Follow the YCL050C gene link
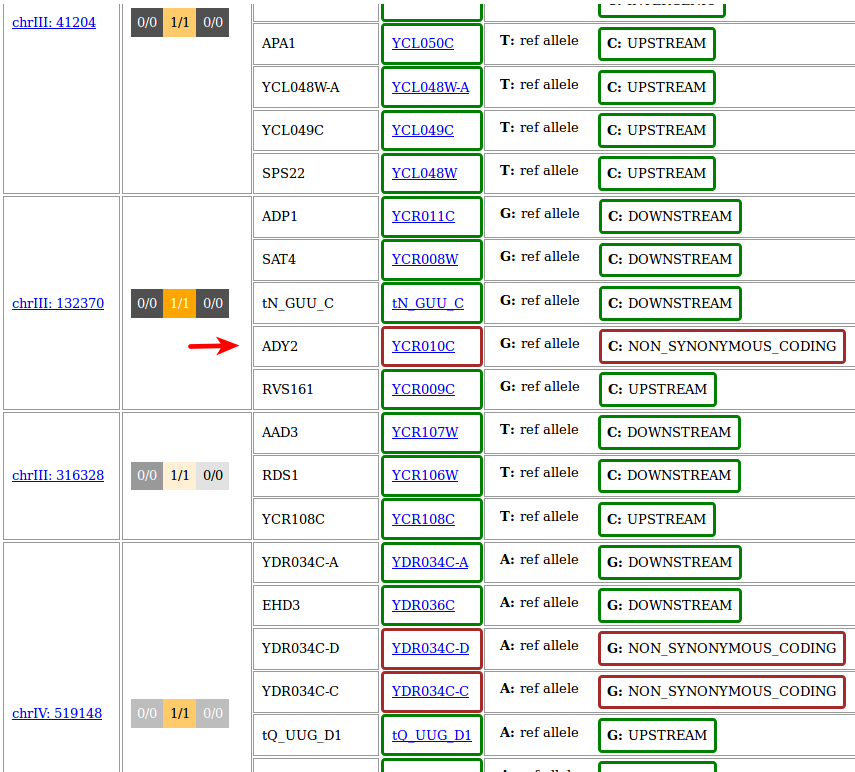Image resolution: width=855 pixels, height=772 pixels. [423, 43]
